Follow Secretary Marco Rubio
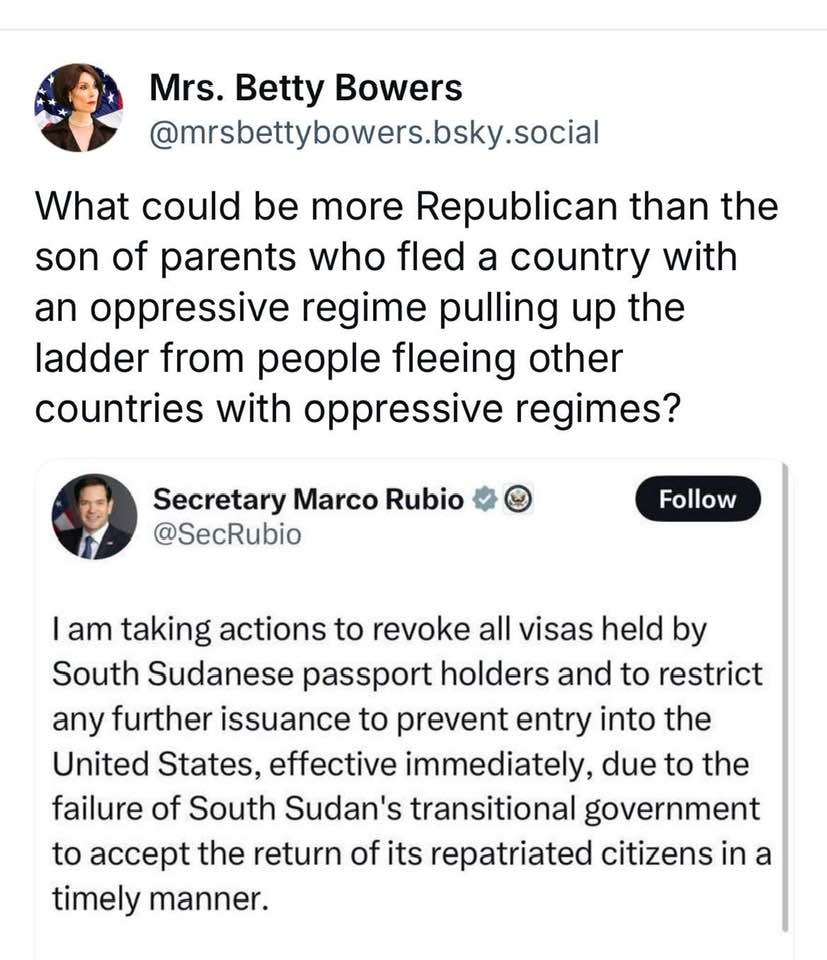Screen dimensions: 827x960 (697, 499)
